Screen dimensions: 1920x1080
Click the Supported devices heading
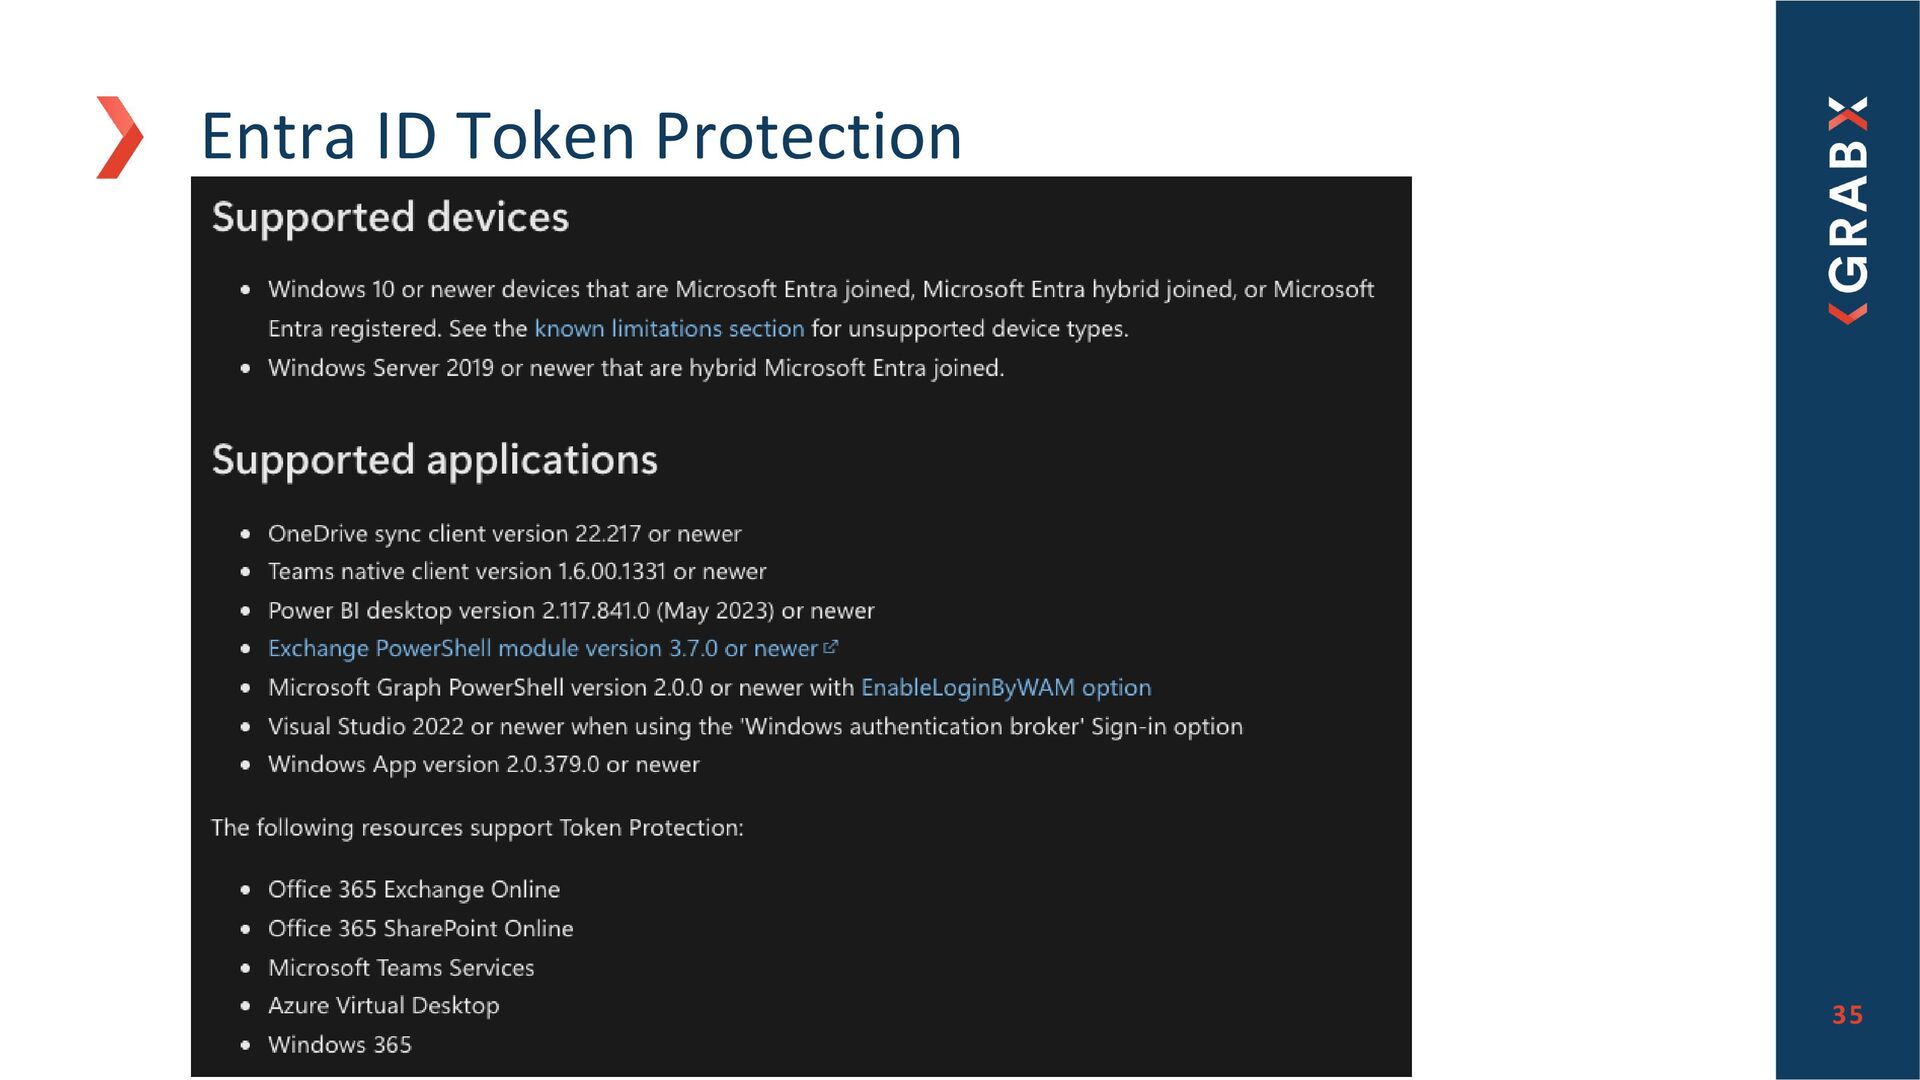click(390, 218)
